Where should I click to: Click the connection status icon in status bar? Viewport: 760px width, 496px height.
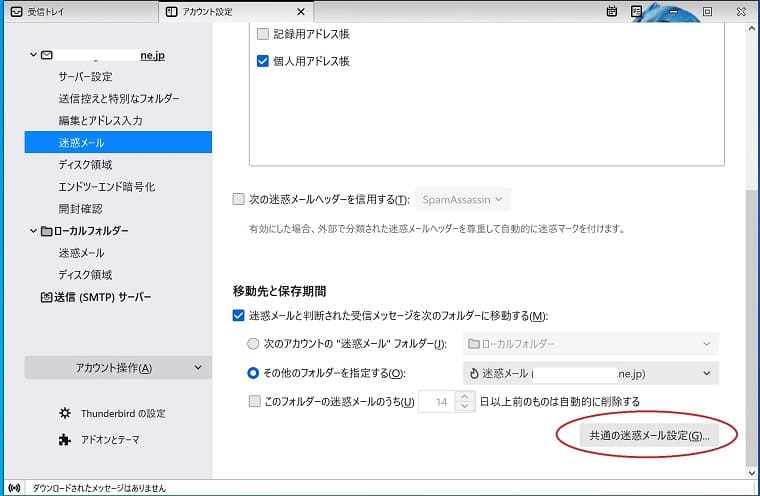tap(15, 488)
